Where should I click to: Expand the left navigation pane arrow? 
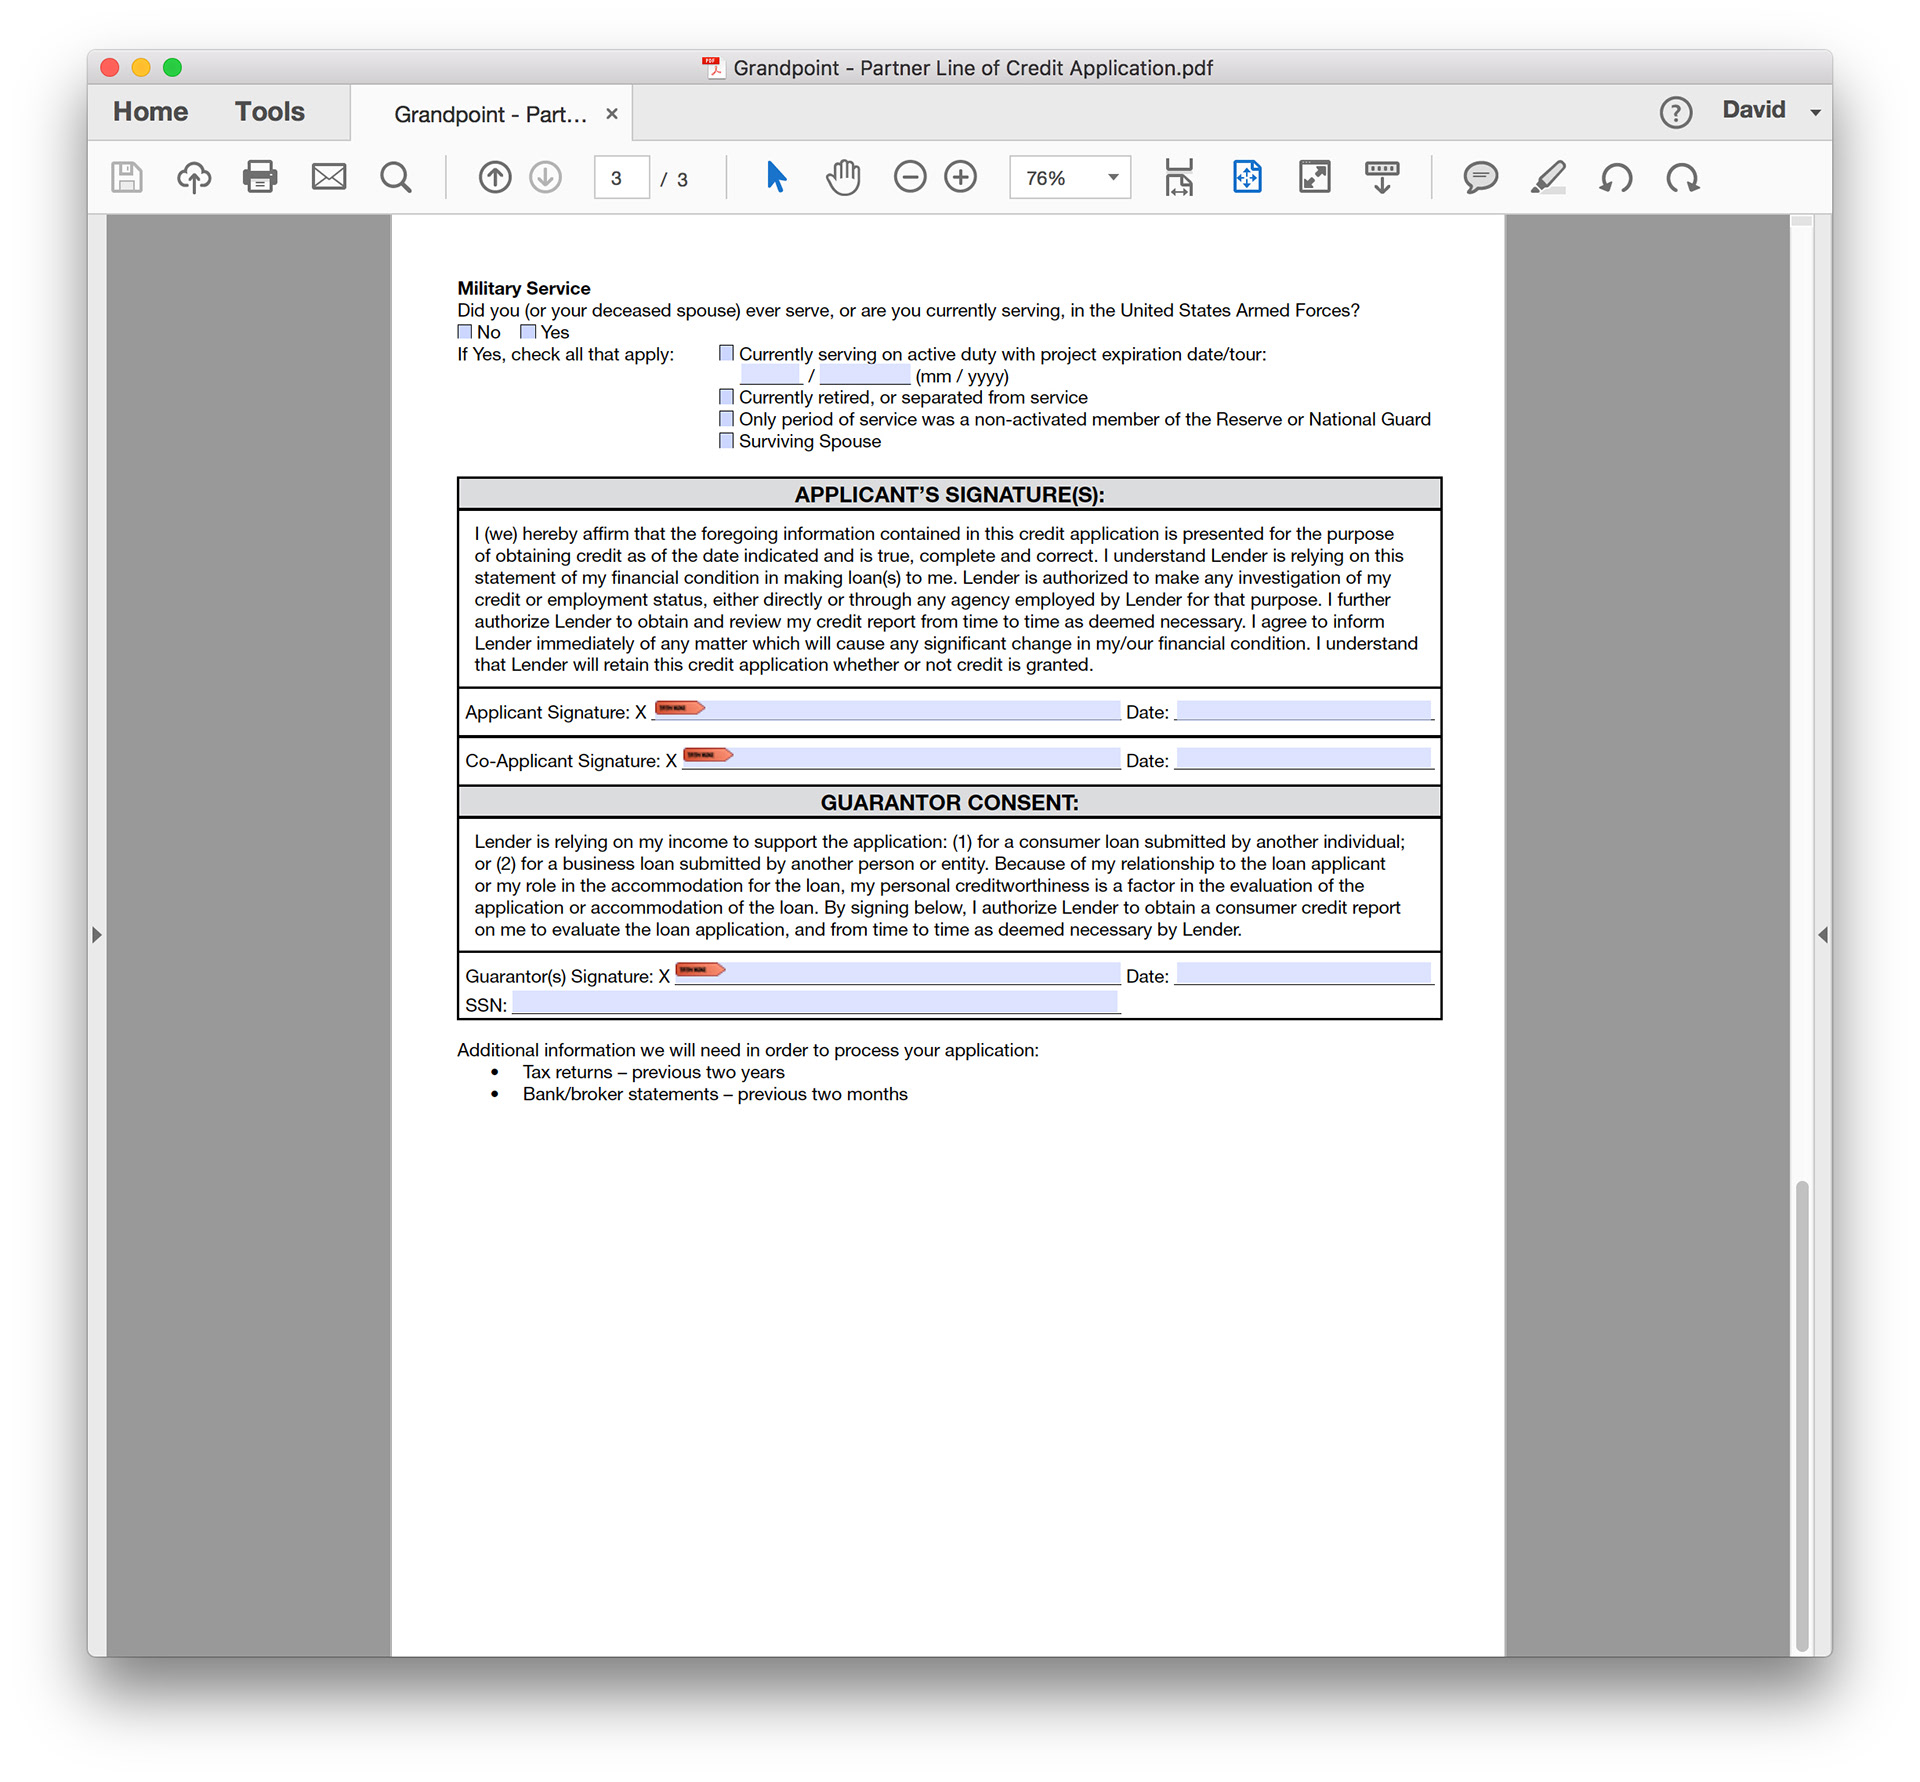(x=97, y=935)
